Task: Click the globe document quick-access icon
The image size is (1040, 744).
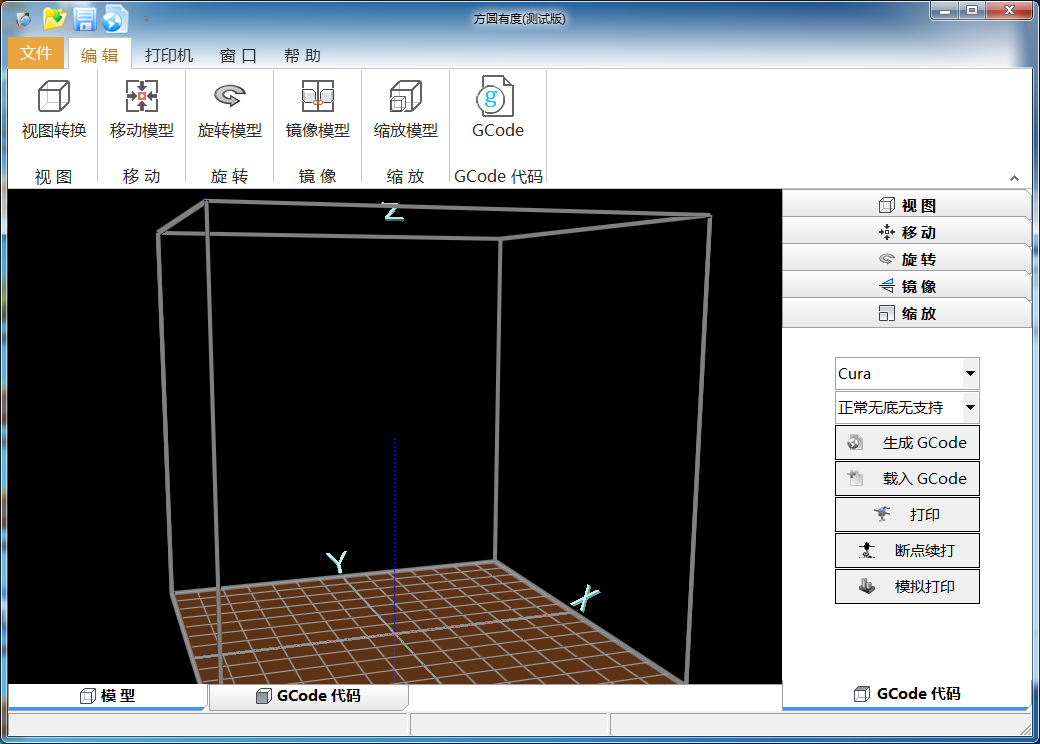Action: (x=114, y=19)
